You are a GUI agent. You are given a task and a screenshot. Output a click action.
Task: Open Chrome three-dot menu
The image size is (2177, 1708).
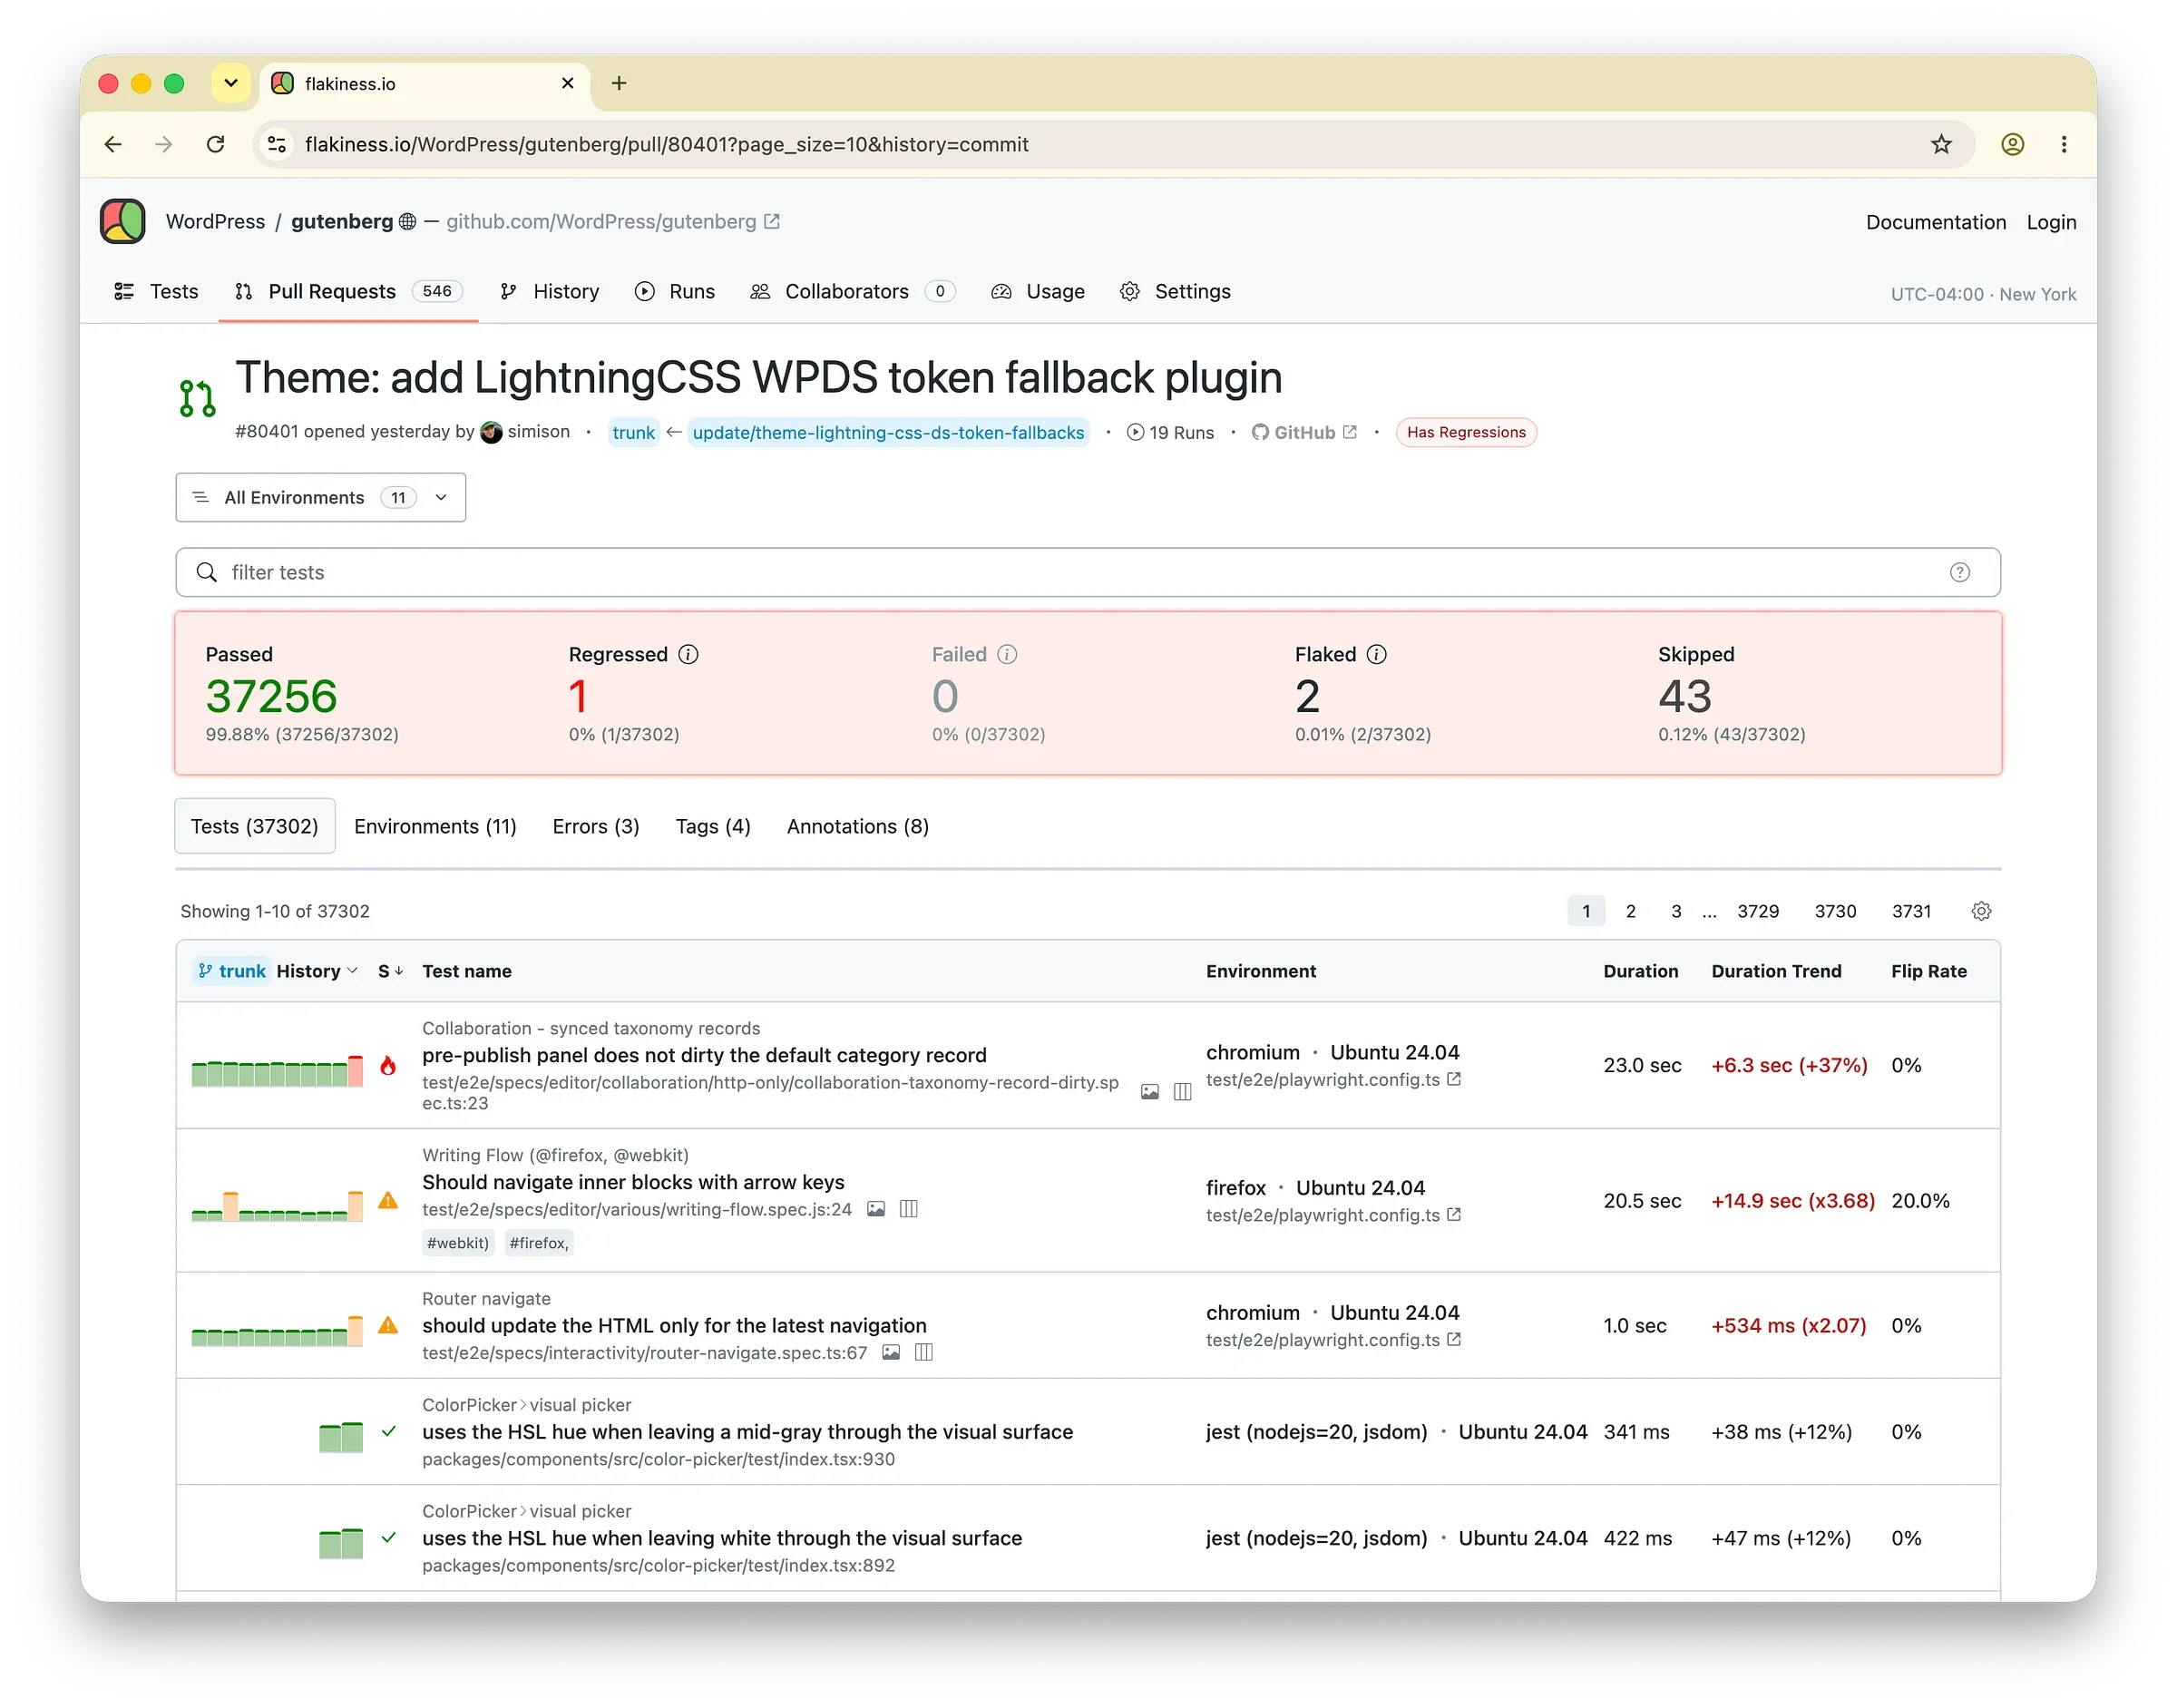click(2063, 144)
